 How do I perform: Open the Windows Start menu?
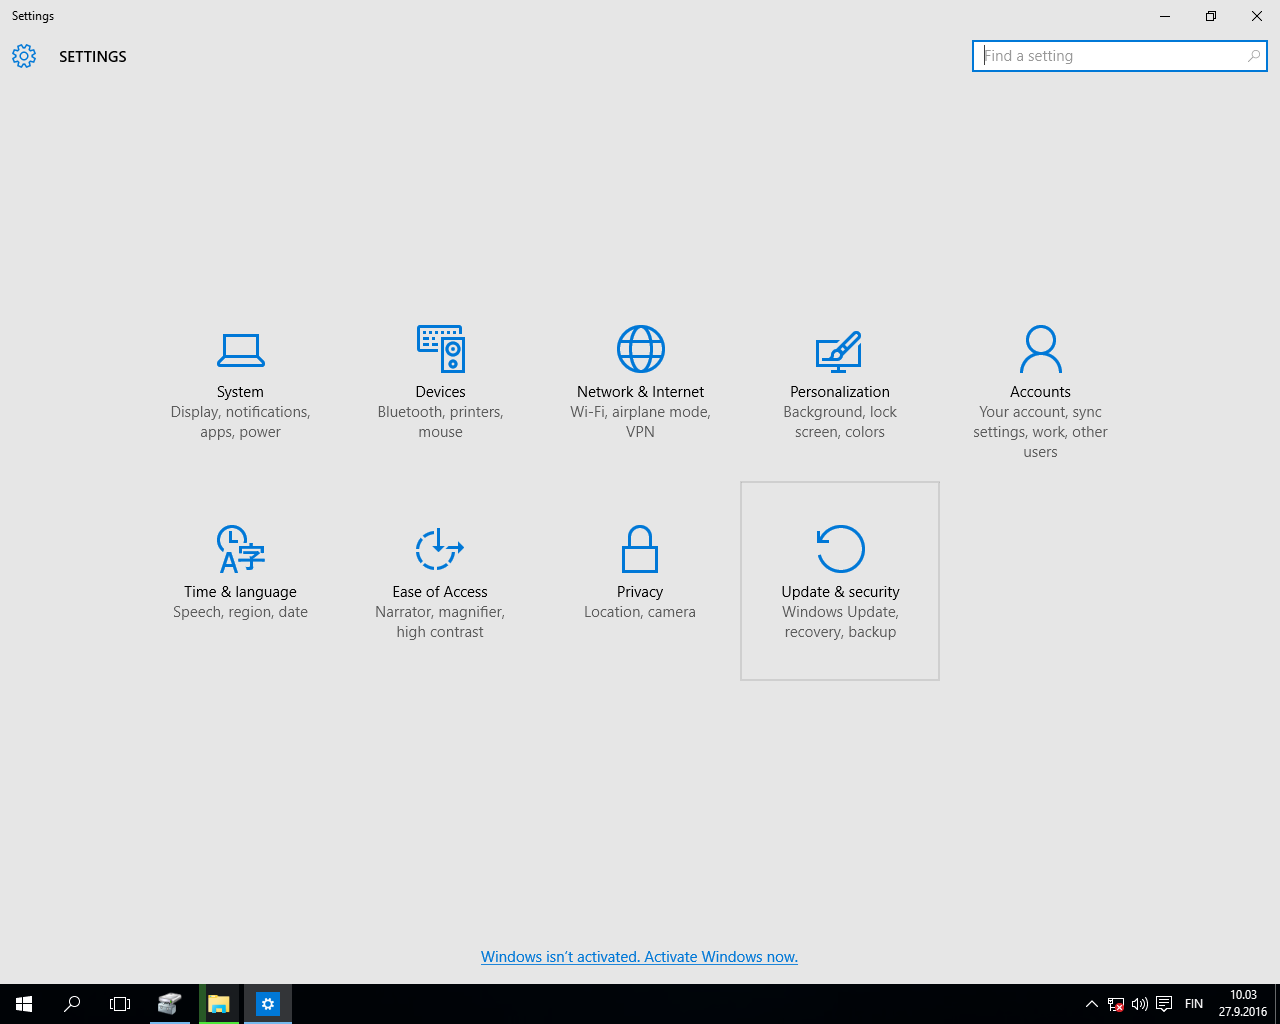coord(24,1004)
